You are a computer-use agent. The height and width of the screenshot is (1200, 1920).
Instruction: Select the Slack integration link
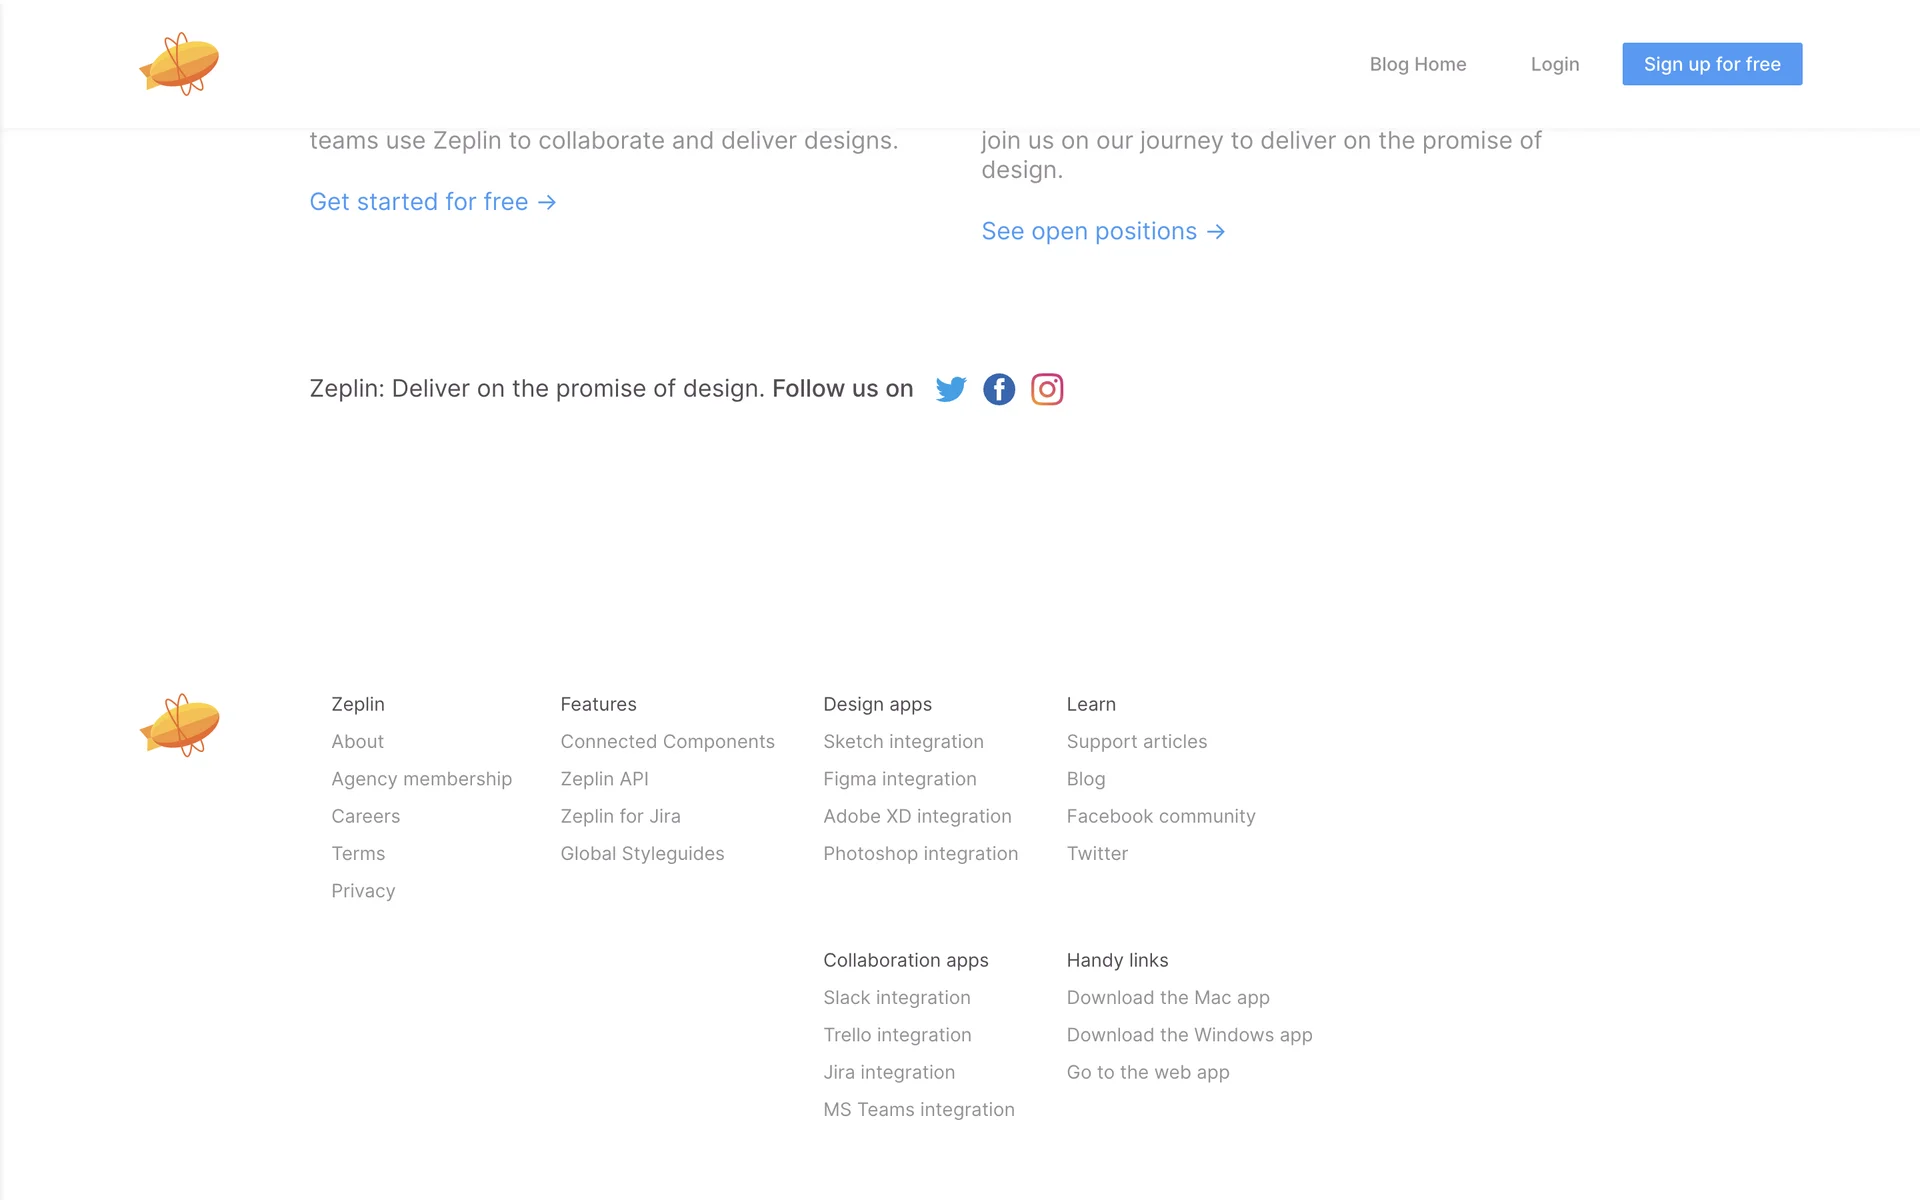click(896, 998)
